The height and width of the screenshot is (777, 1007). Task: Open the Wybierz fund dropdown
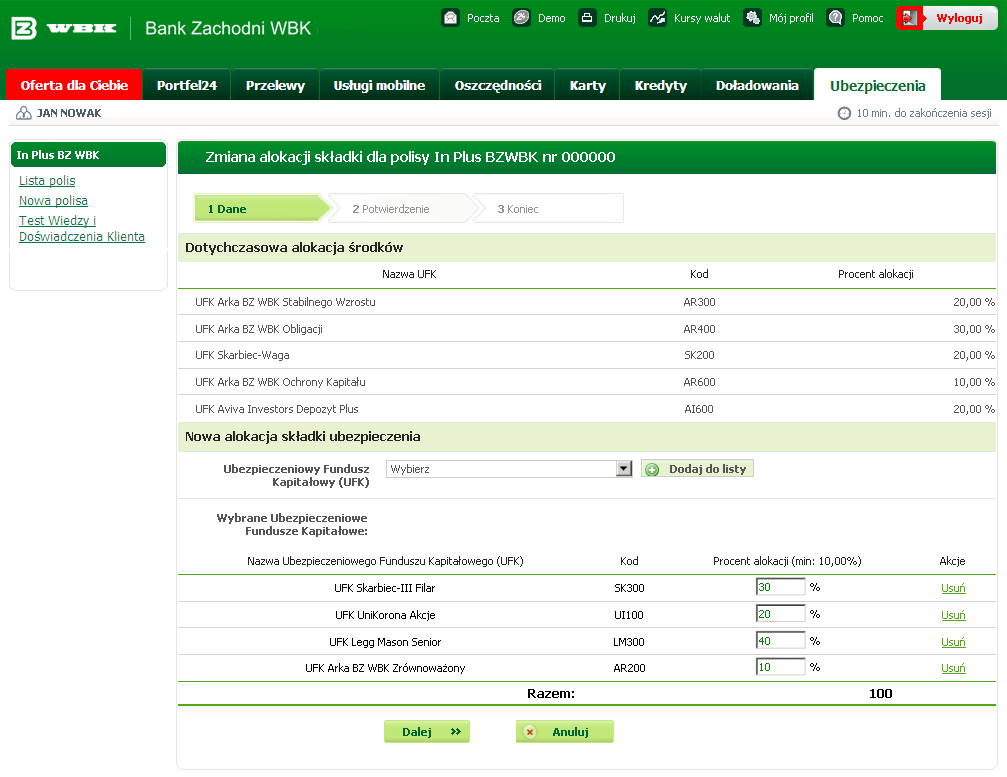pos(509,469)
